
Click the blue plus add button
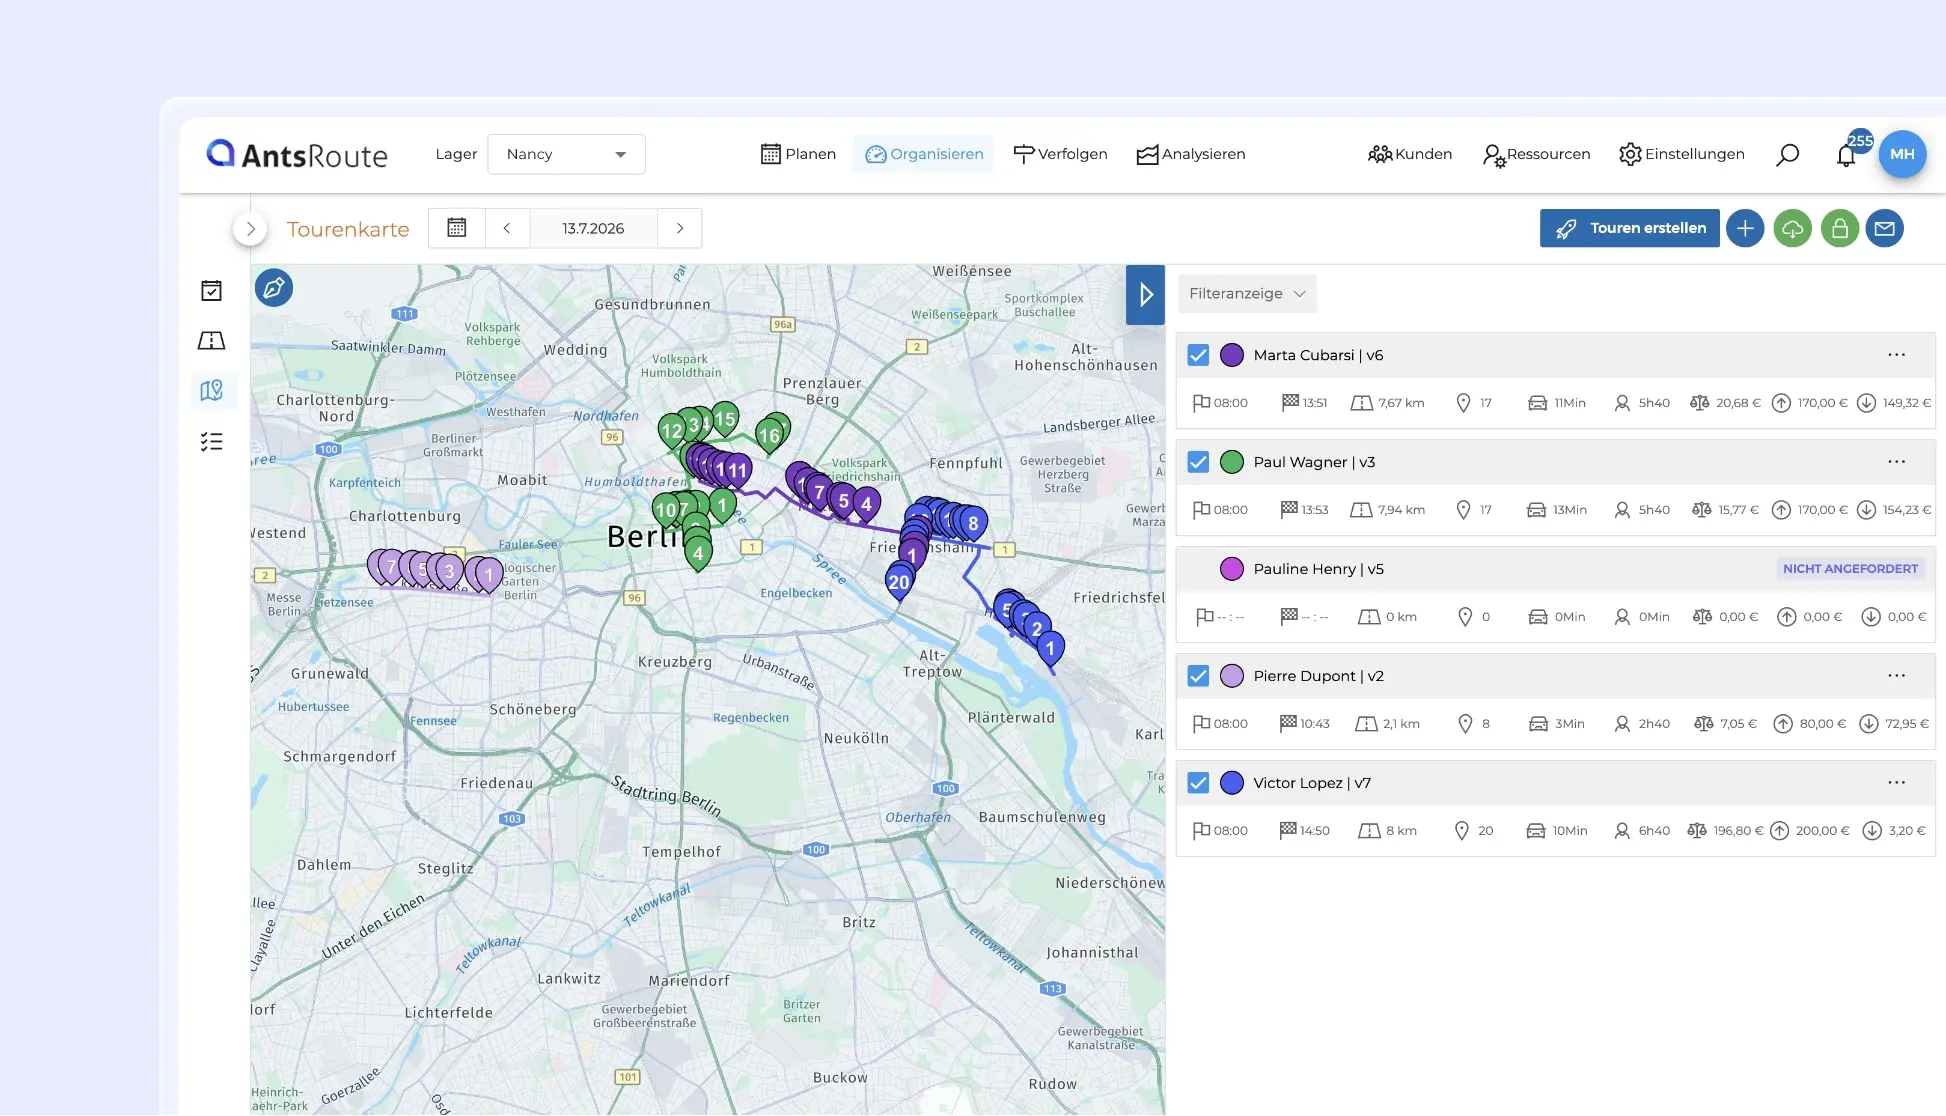[x=1745, y=228]
